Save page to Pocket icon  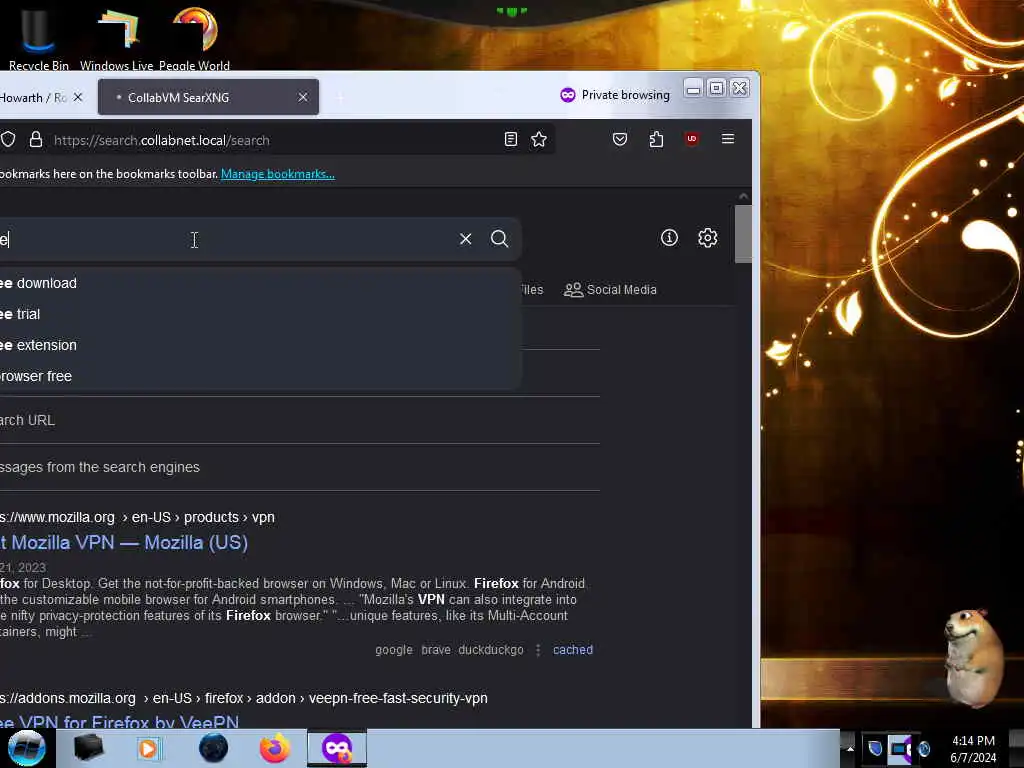(620, 139)
